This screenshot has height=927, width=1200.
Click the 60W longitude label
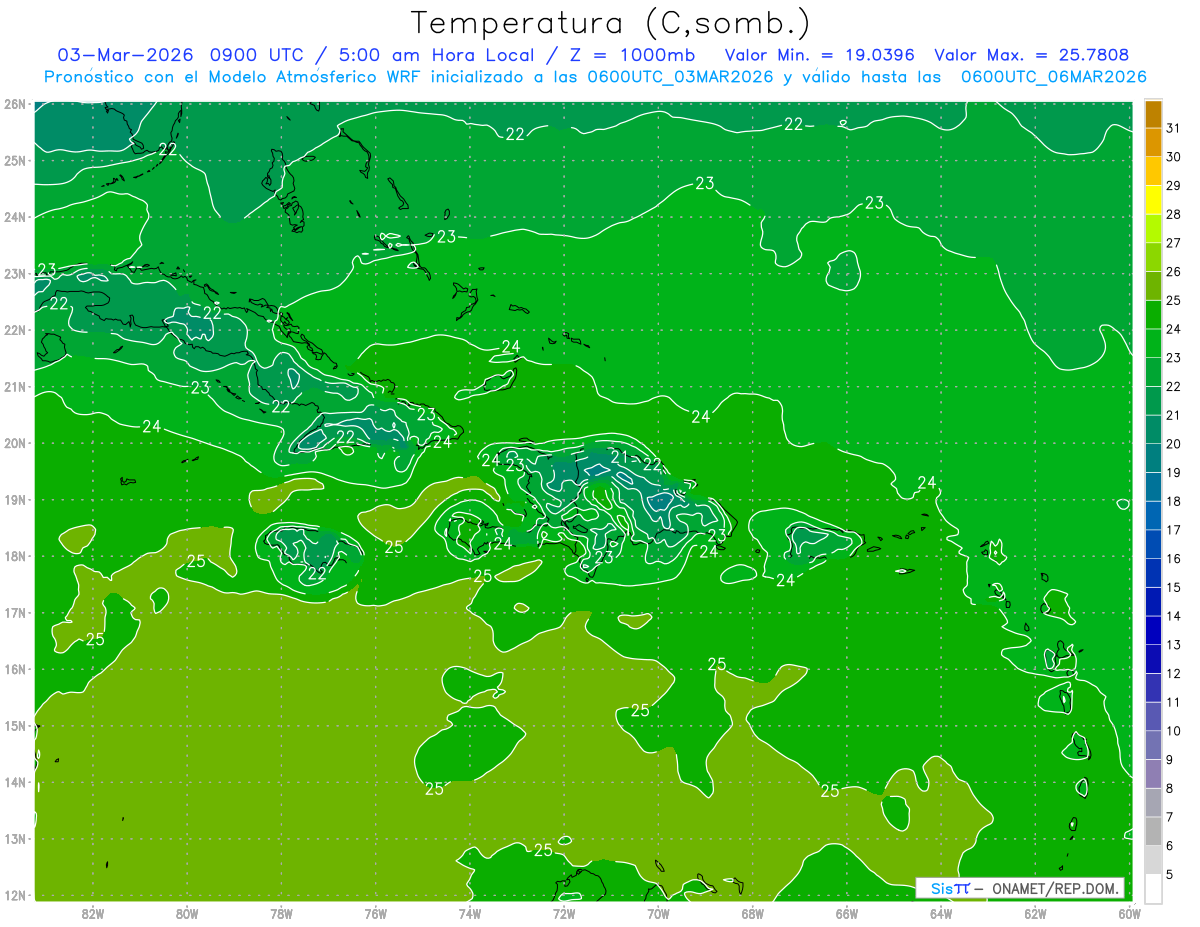[x=1129, y=913]
